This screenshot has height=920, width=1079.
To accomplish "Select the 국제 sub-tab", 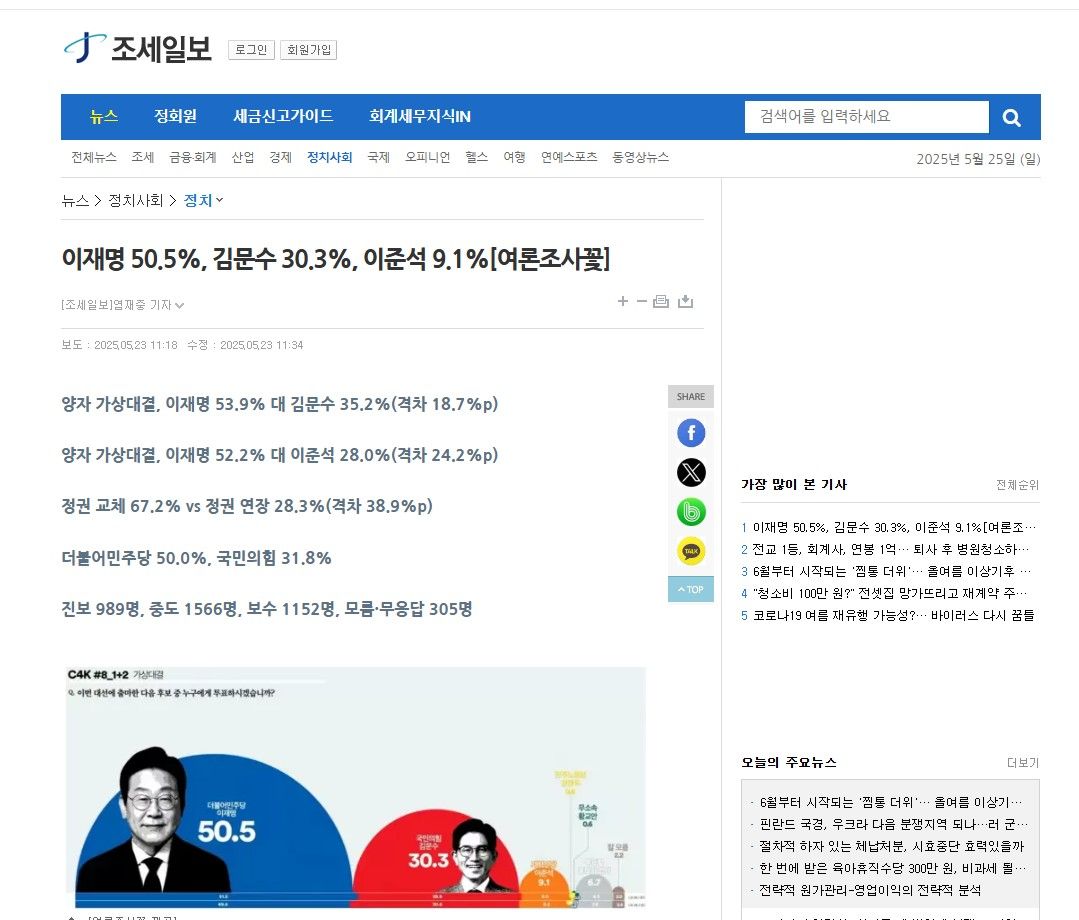I will (x=378, y=158).
